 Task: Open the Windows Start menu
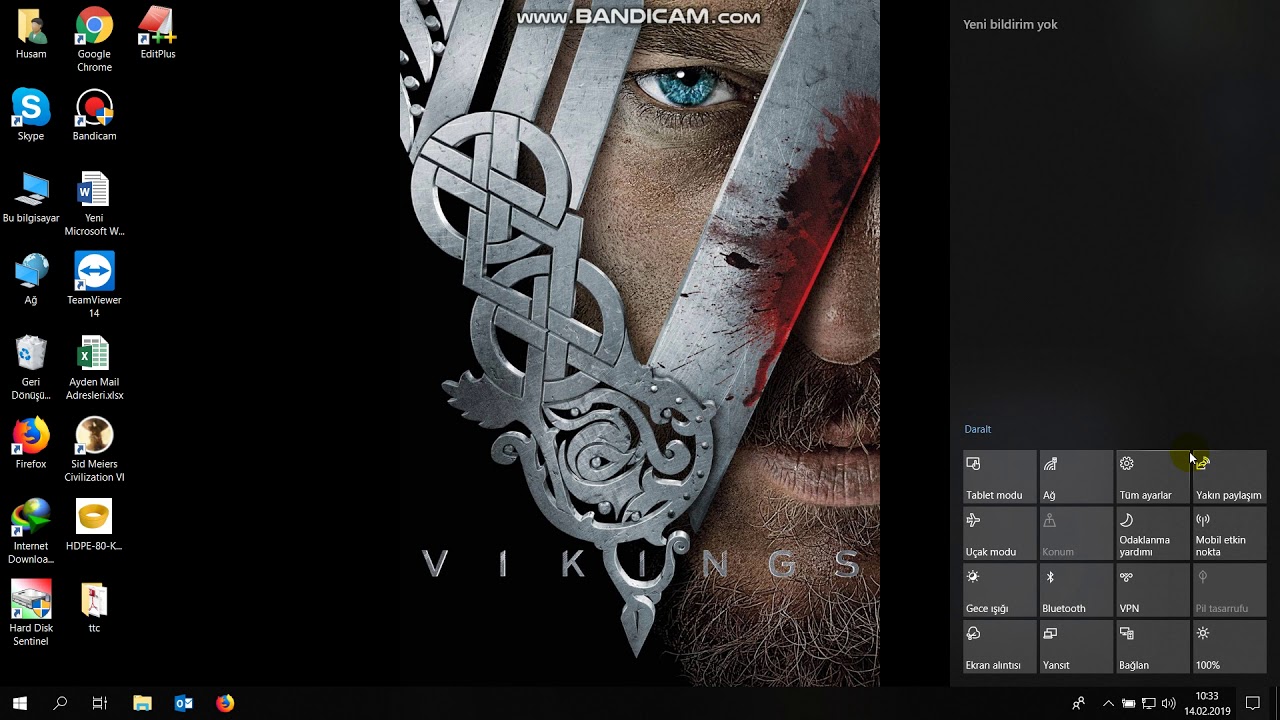20,703
